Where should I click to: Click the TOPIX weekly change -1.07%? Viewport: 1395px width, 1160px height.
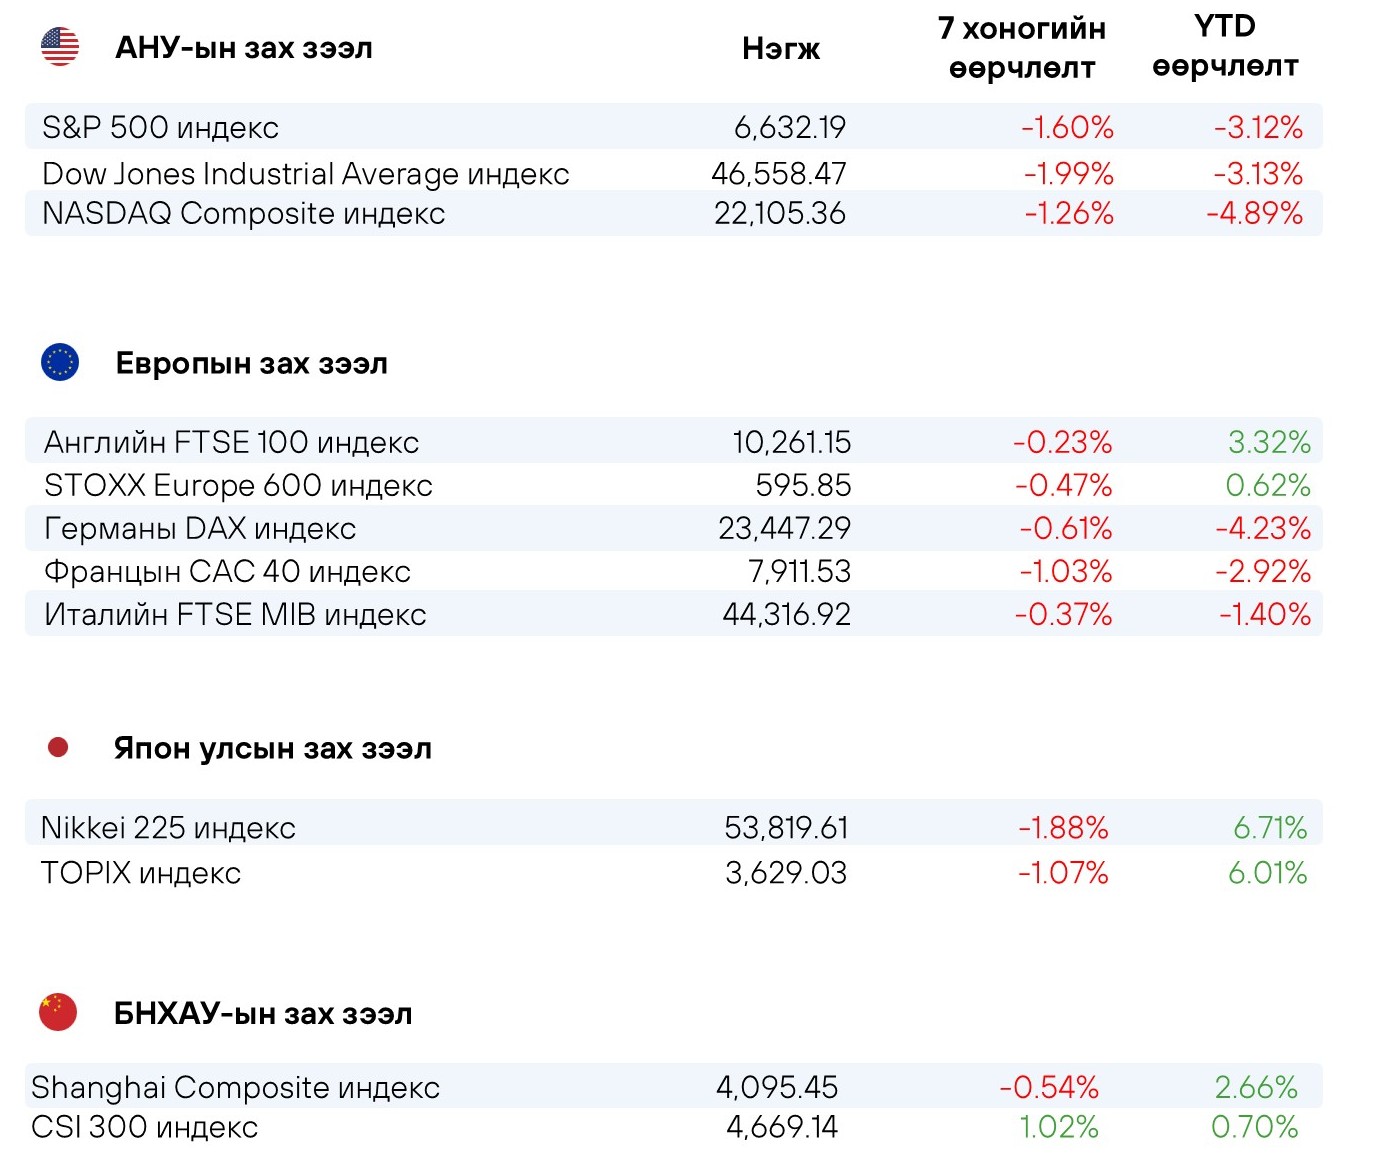(1063, 873)
